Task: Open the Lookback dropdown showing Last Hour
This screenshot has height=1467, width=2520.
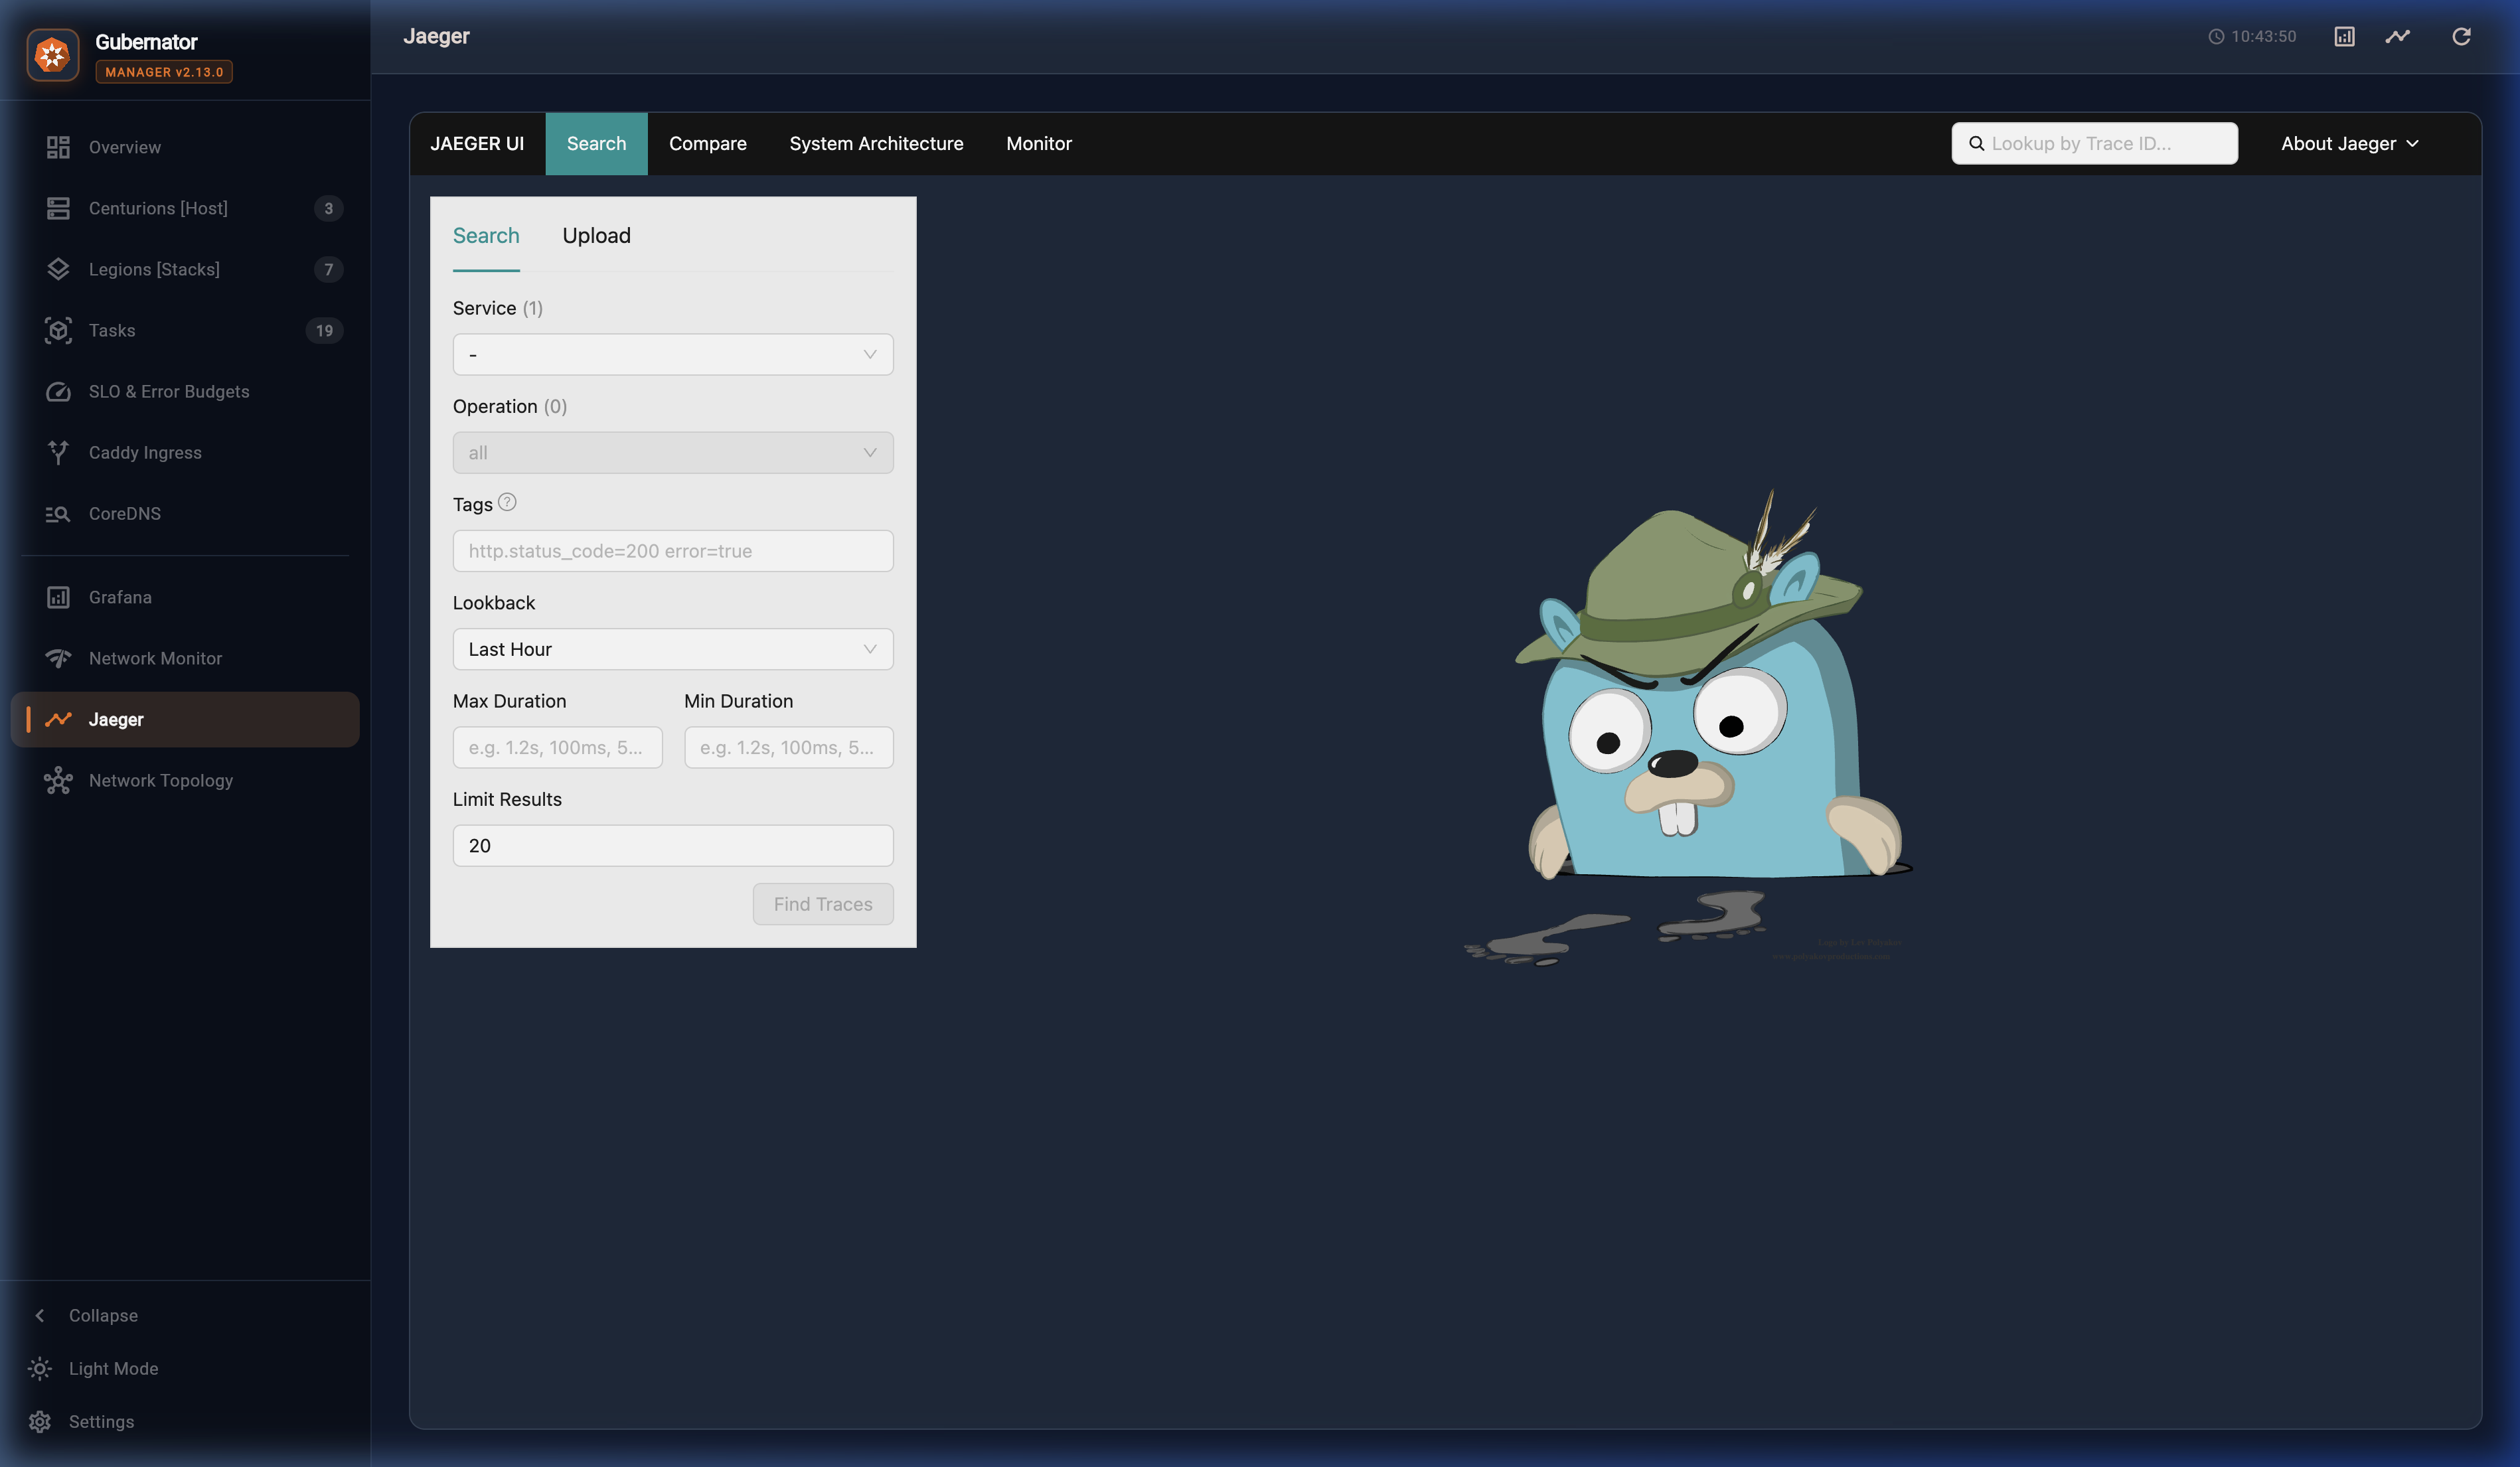Action: point(673,649)
